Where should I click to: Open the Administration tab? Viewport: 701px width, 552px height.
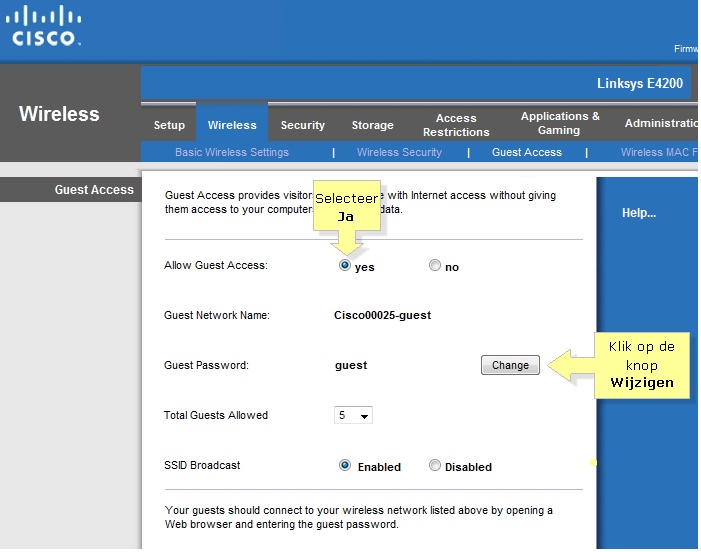tap(661, 123)
